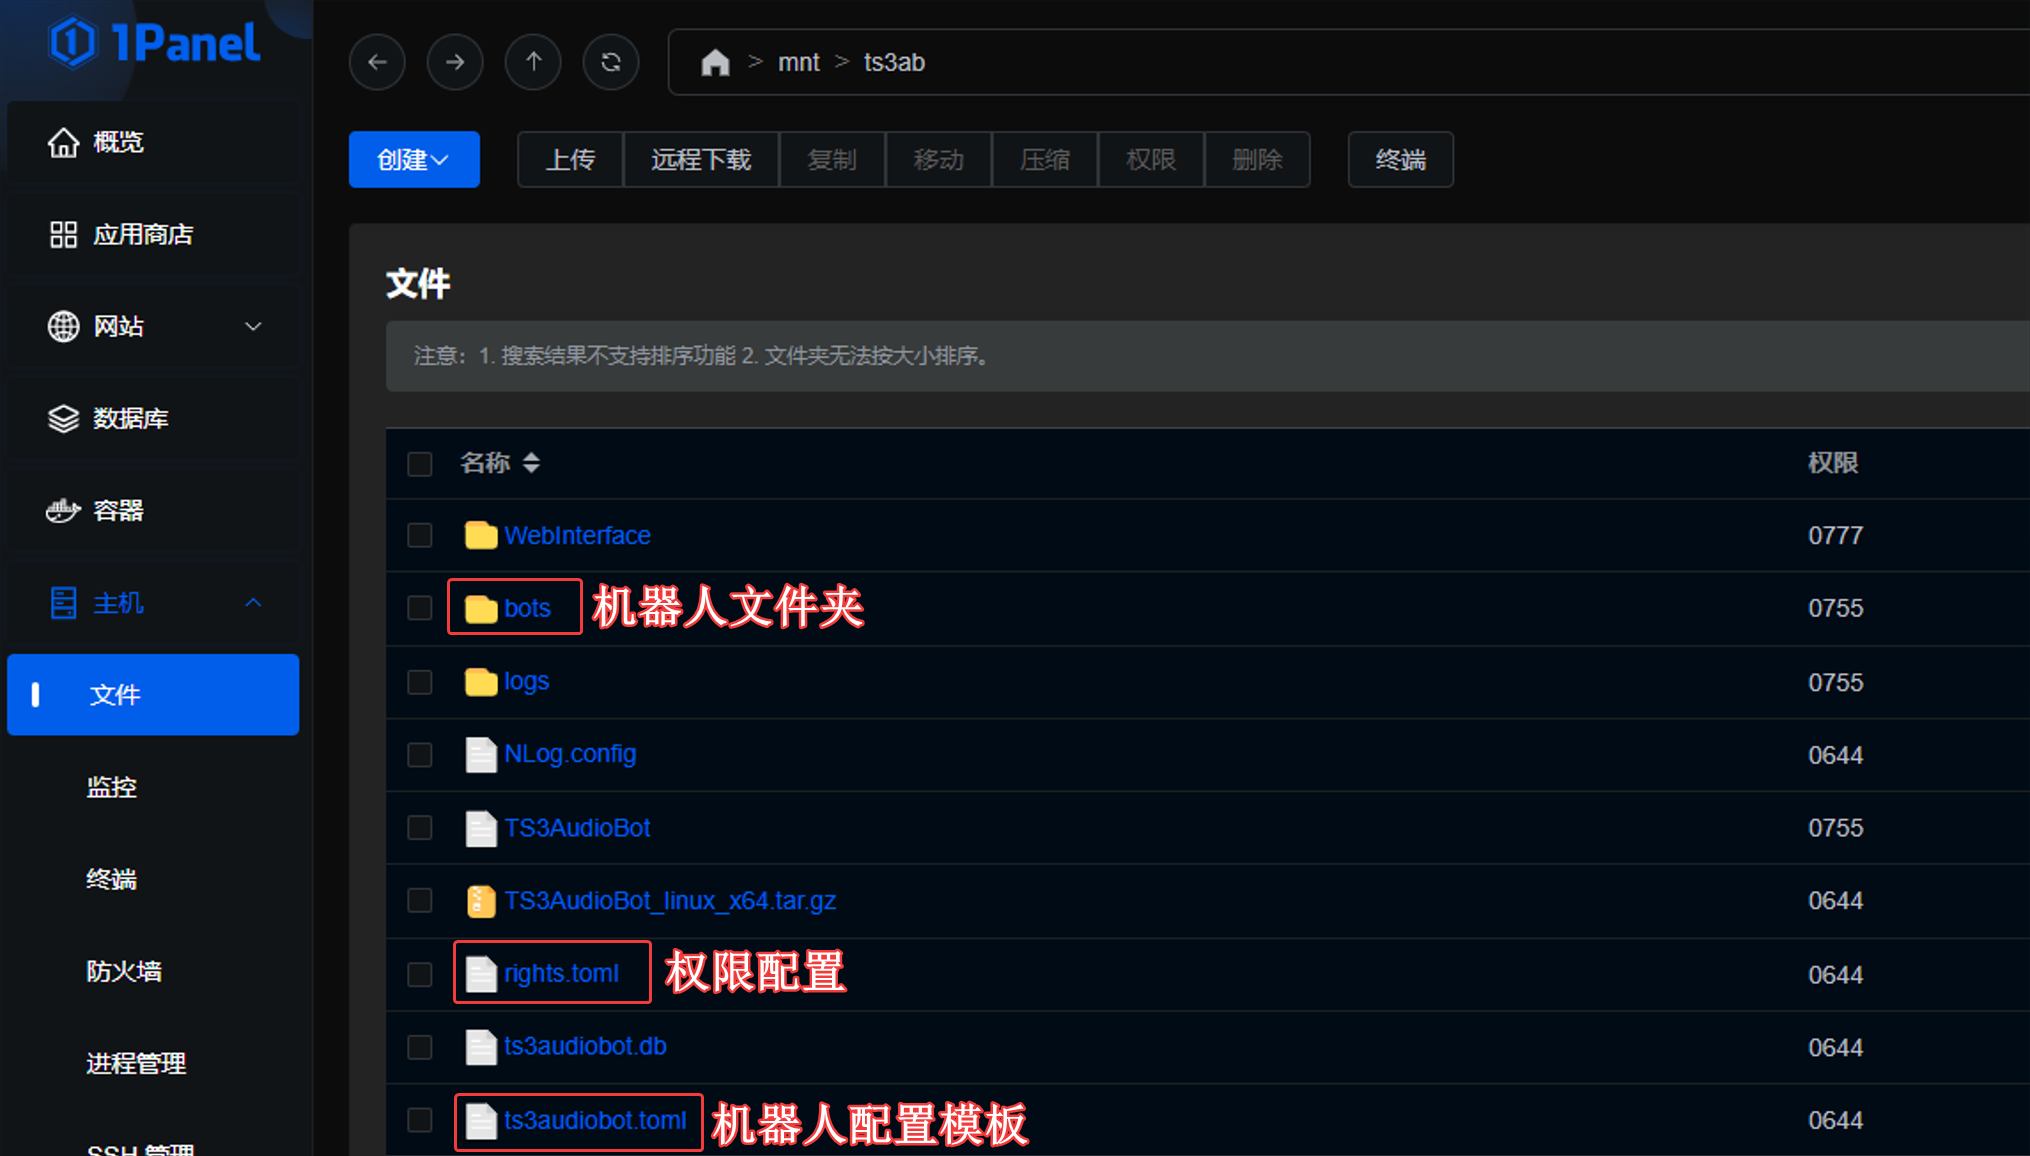The height and width of the screenshot is (1156, 2030).
Task: Open 进程管理 in the sidebar
Action: [x=136, y=1063]
